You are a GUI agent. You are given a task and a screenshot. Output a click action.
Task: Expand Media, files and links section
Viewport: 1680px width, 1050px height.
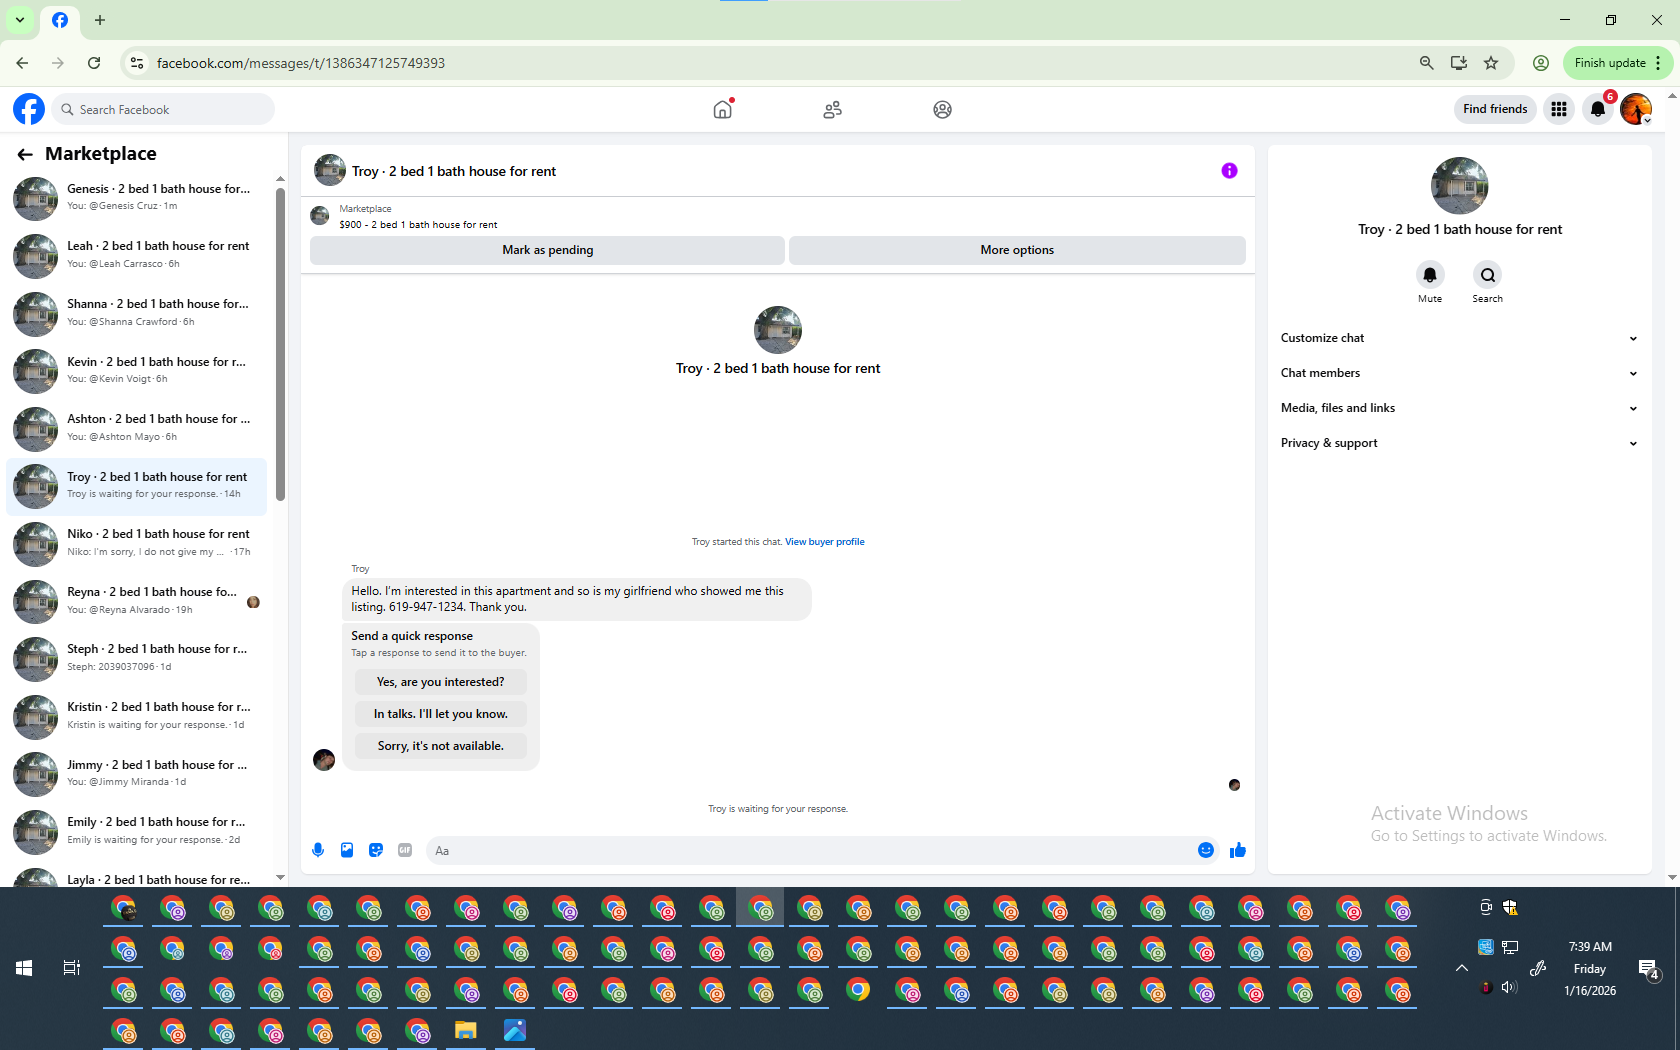[1459, 408]
